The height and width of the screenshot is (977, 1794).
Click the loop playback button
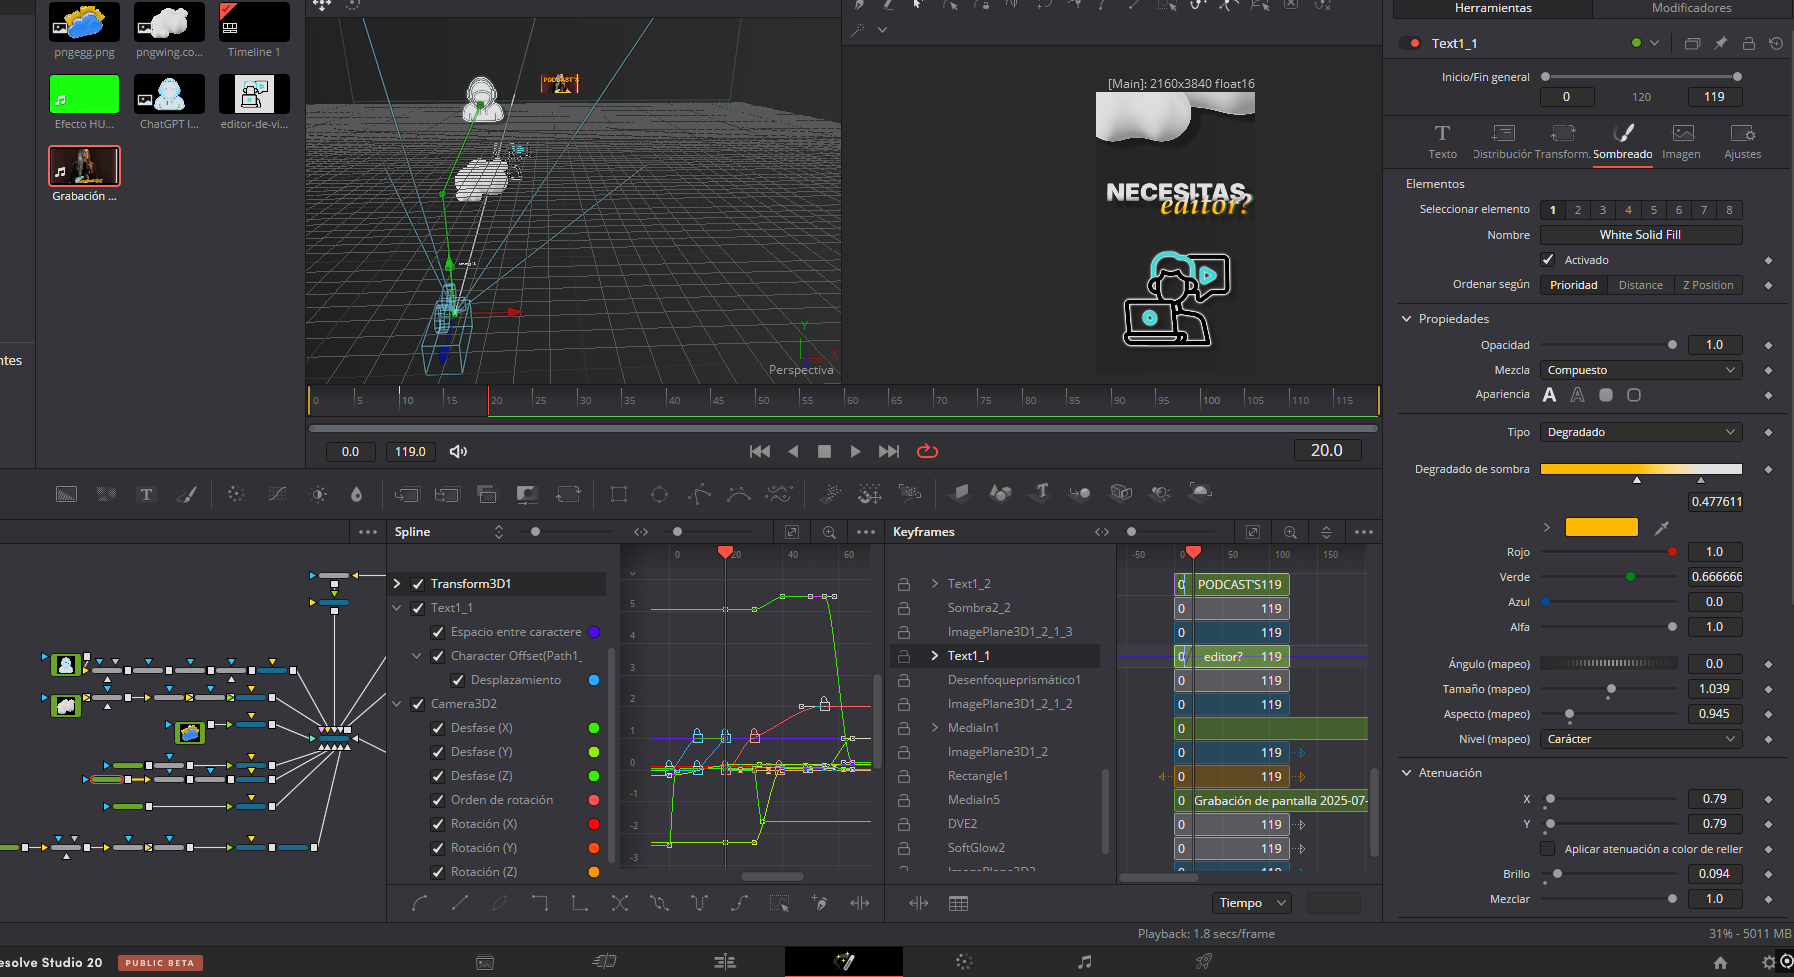click(x=927, y=451)
